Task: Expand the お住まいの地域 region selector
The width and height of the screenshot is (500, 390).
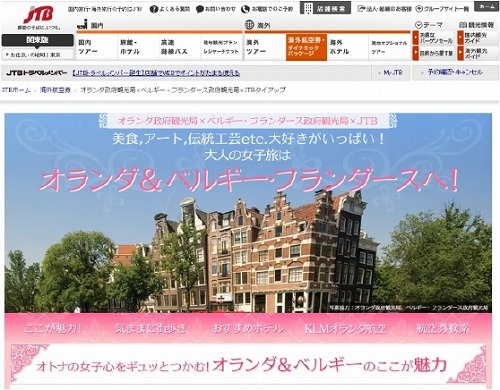Action: tap(37, 54)
